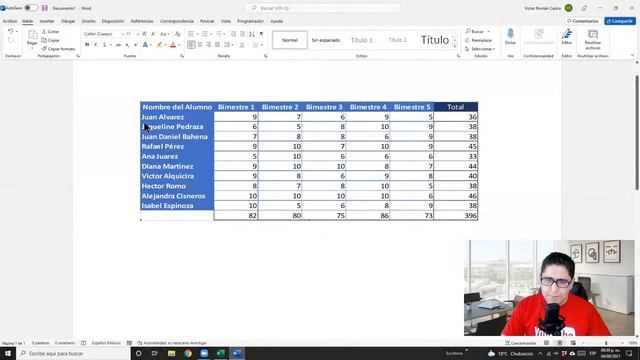Image resolution: width=640 pixels, height=360 pixels.
Task: Click the Windows taskbar search field
Action: 73,353
